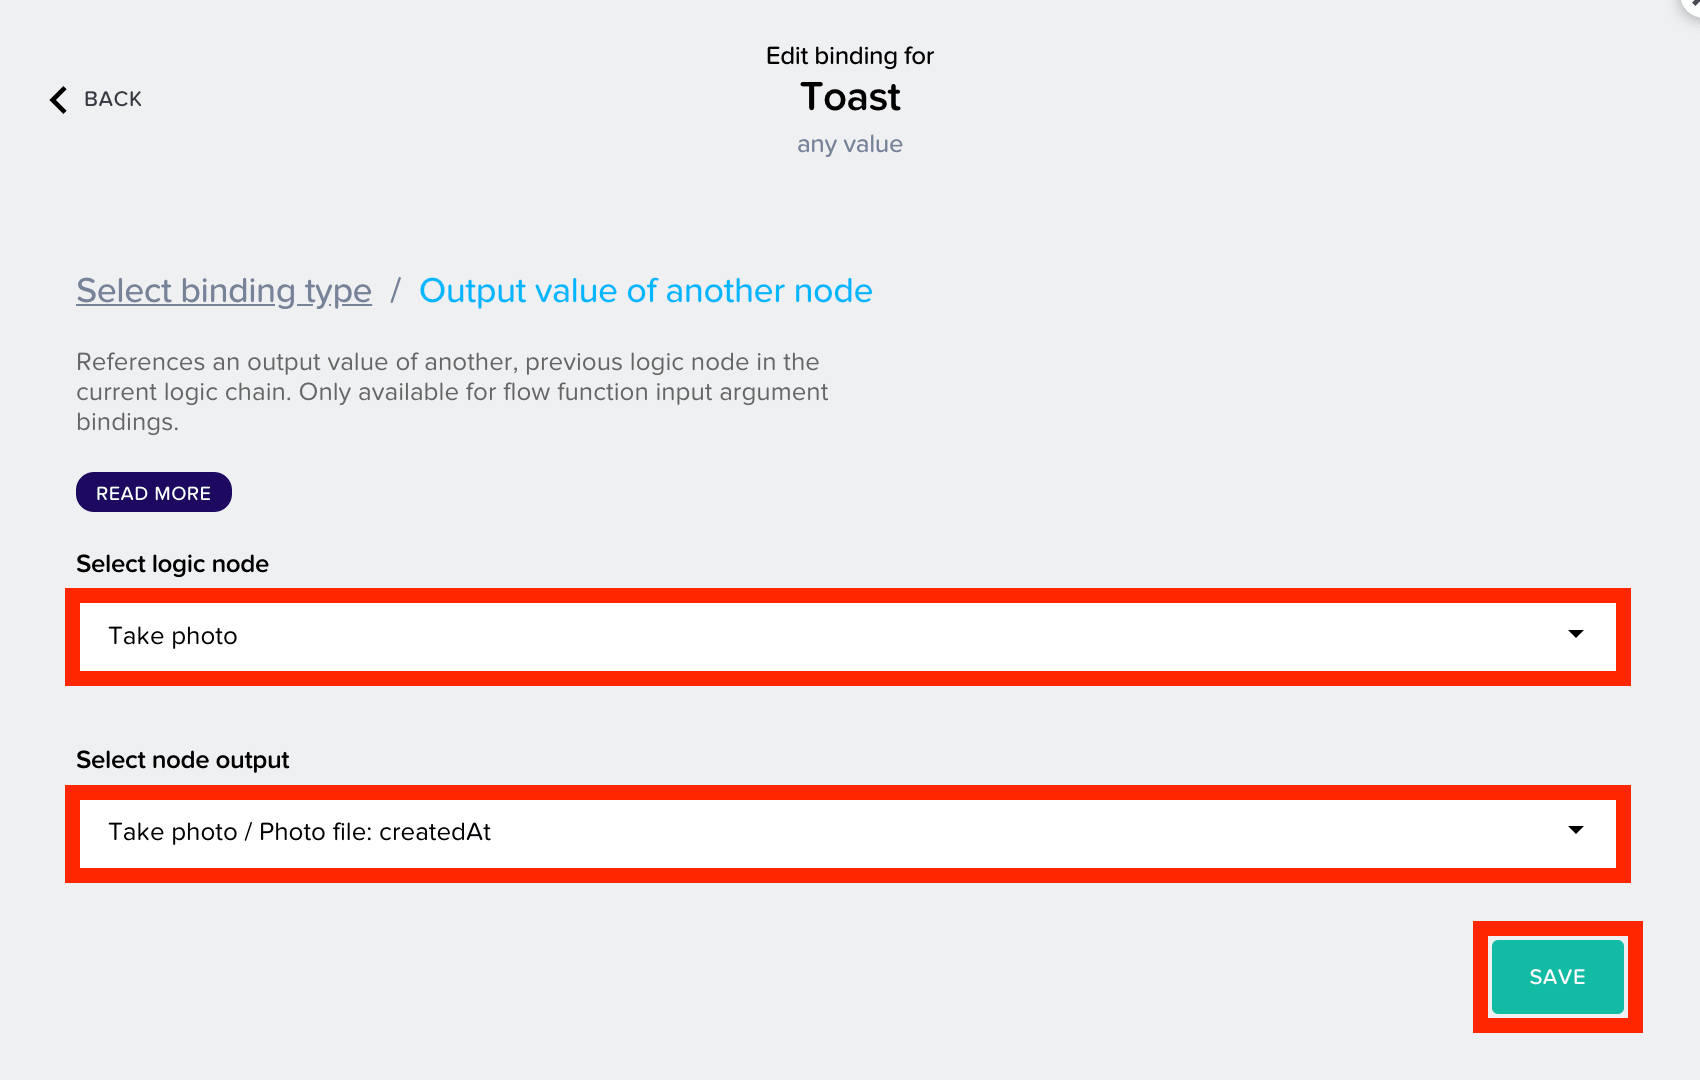This screenshot has height=1080, width=1700.
Task: Save the binding with the SAVE button
Action: (x=1558, y=977)
